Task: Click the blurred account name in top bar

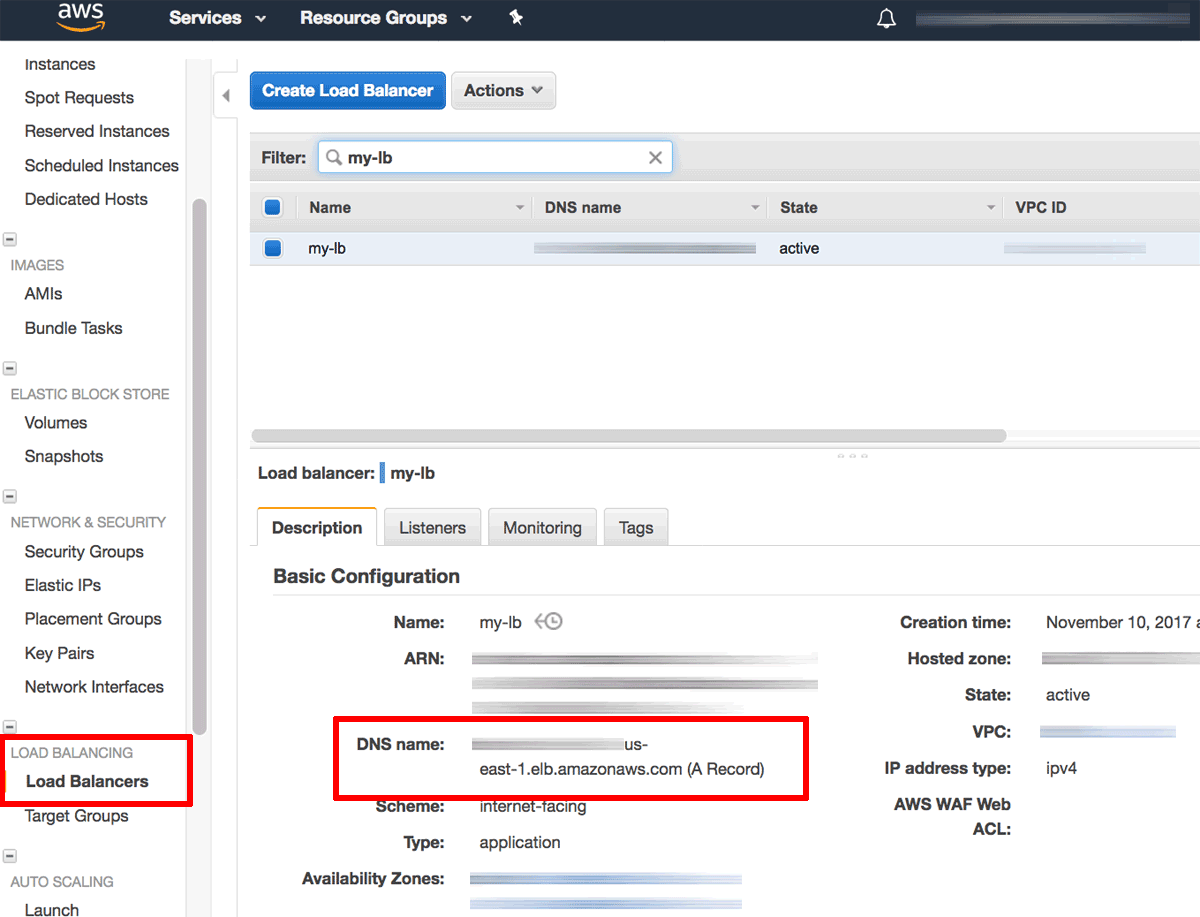Action: pyautogui.click(x=1055, y=19)
